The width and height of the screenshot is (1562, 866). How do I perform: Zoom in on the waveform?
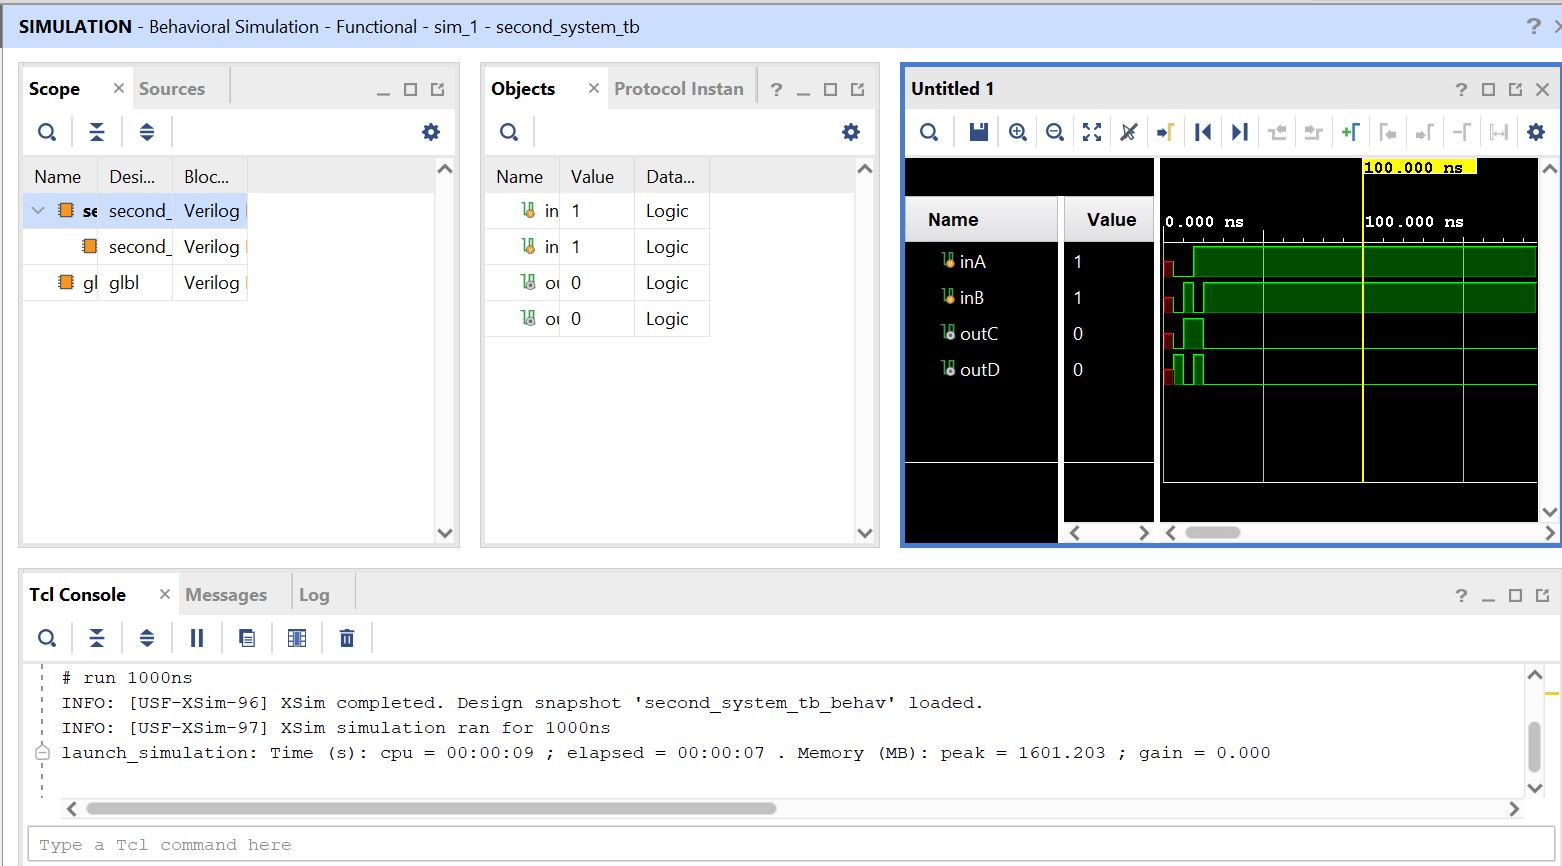click(1017, 132)
